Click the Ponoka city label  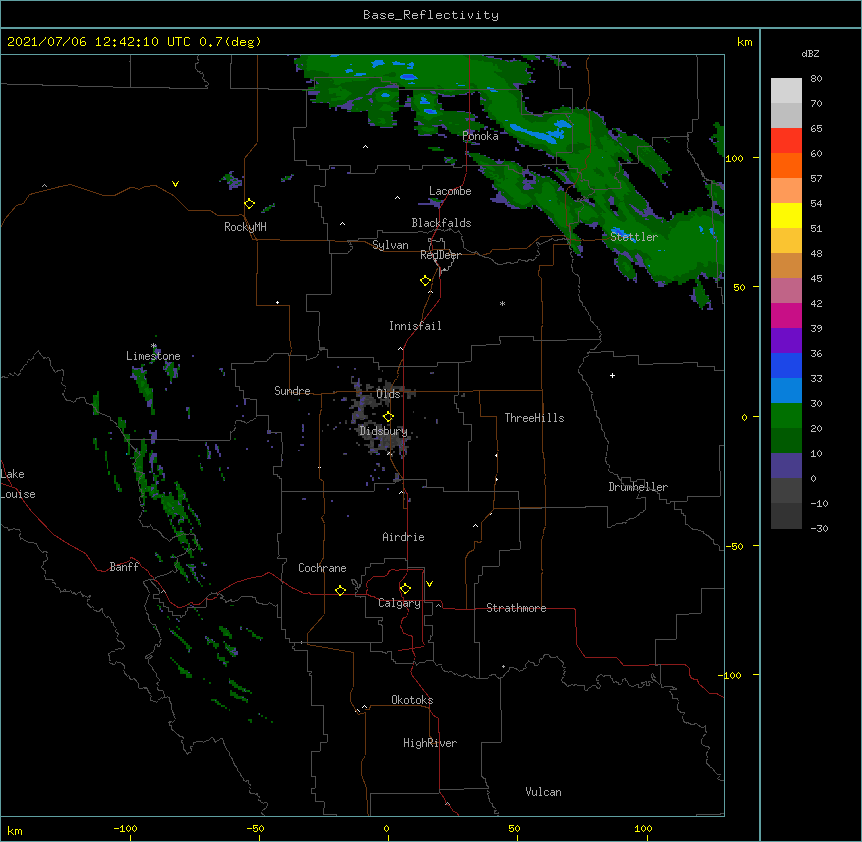pos(480,136)
